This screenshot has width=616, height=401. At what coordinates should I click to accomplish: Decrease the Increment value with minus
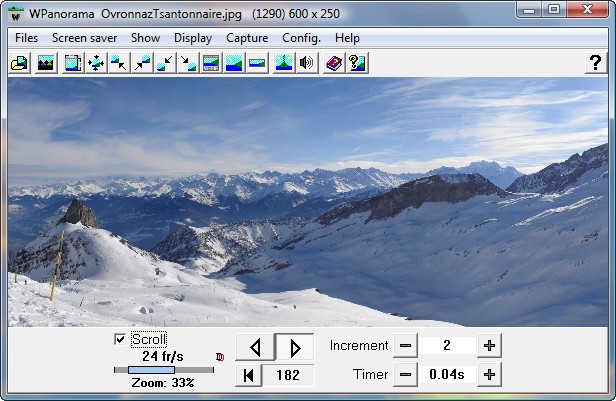click(405, 346)
